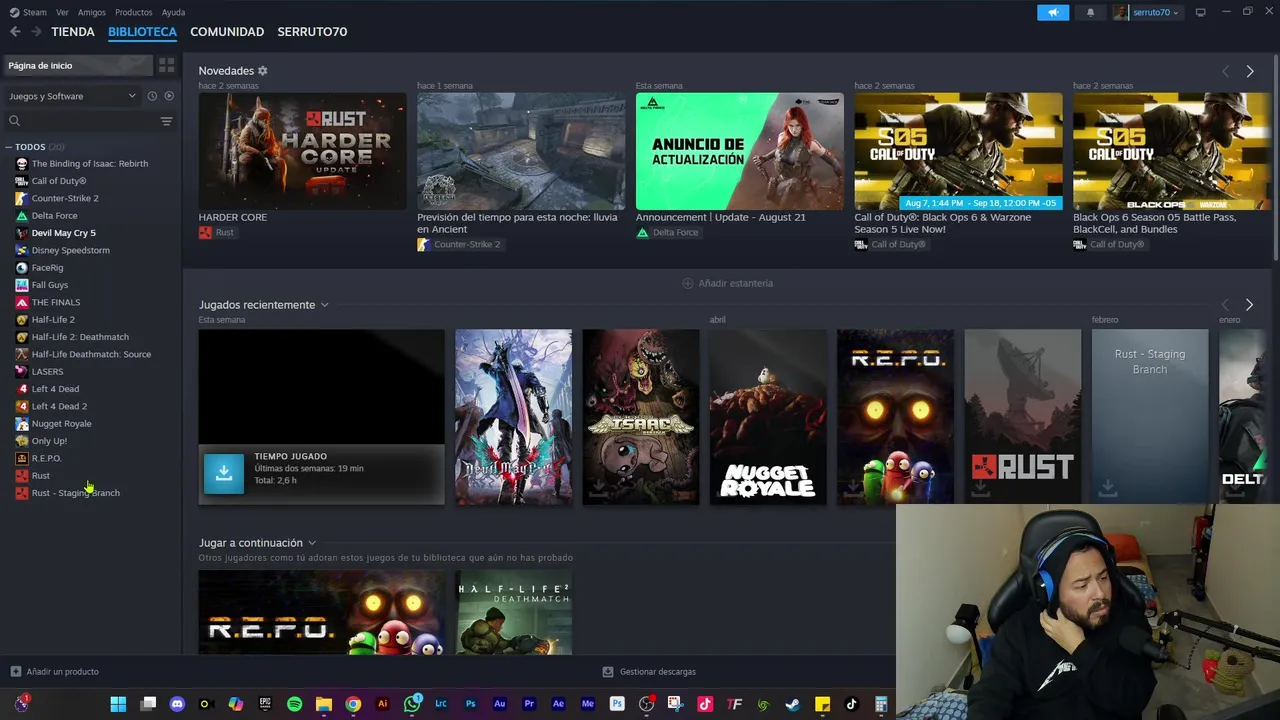Viewport: 1280px width, 720px height.
Task: Open Adobe After Effects from taskbar
Action: [558, 704]
